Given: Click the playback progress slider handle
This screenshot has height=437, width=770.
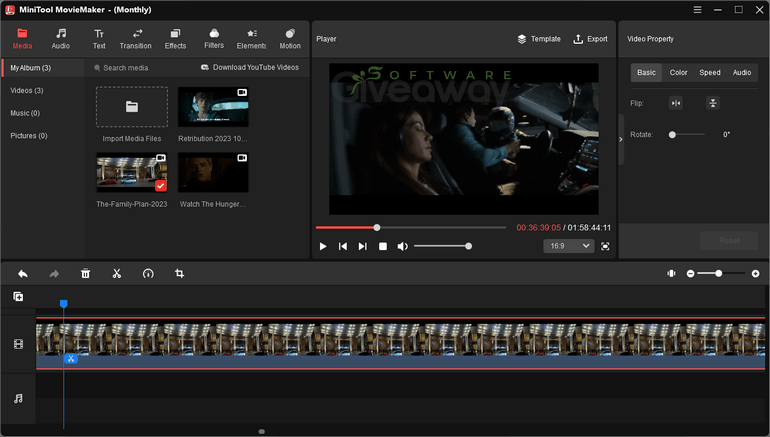Looking at the screenshot, I should click(377, 227).
